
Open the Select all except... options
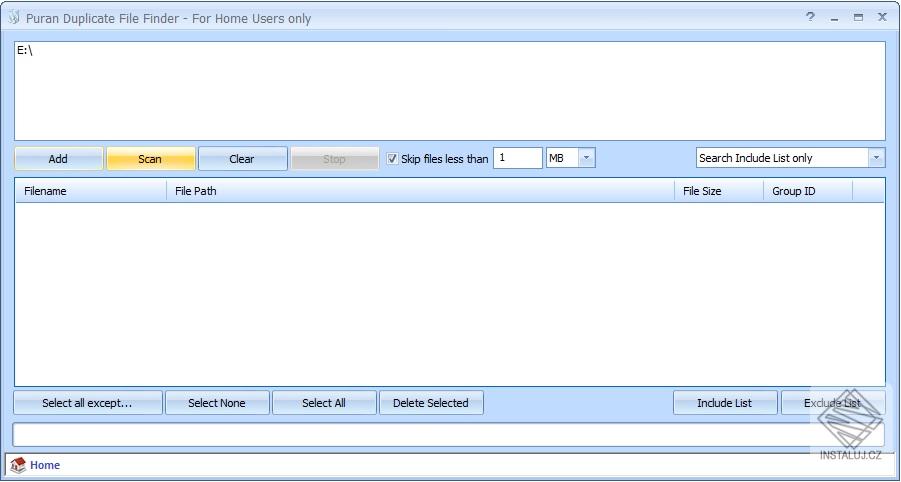(x=88, y=403)
